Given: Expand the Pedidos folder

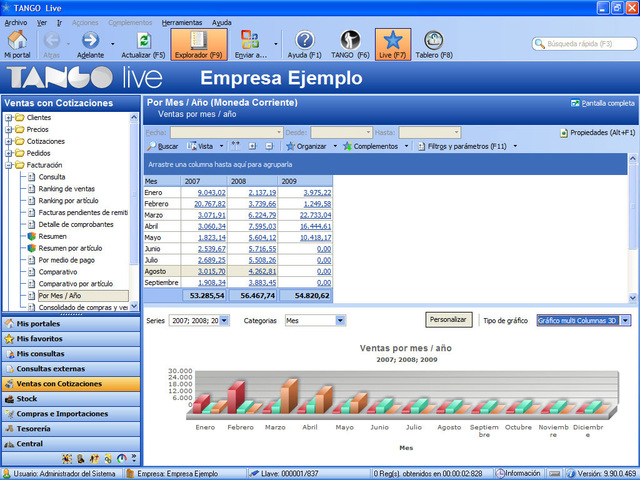Looking at the screenshot, I should coord(8,153).
